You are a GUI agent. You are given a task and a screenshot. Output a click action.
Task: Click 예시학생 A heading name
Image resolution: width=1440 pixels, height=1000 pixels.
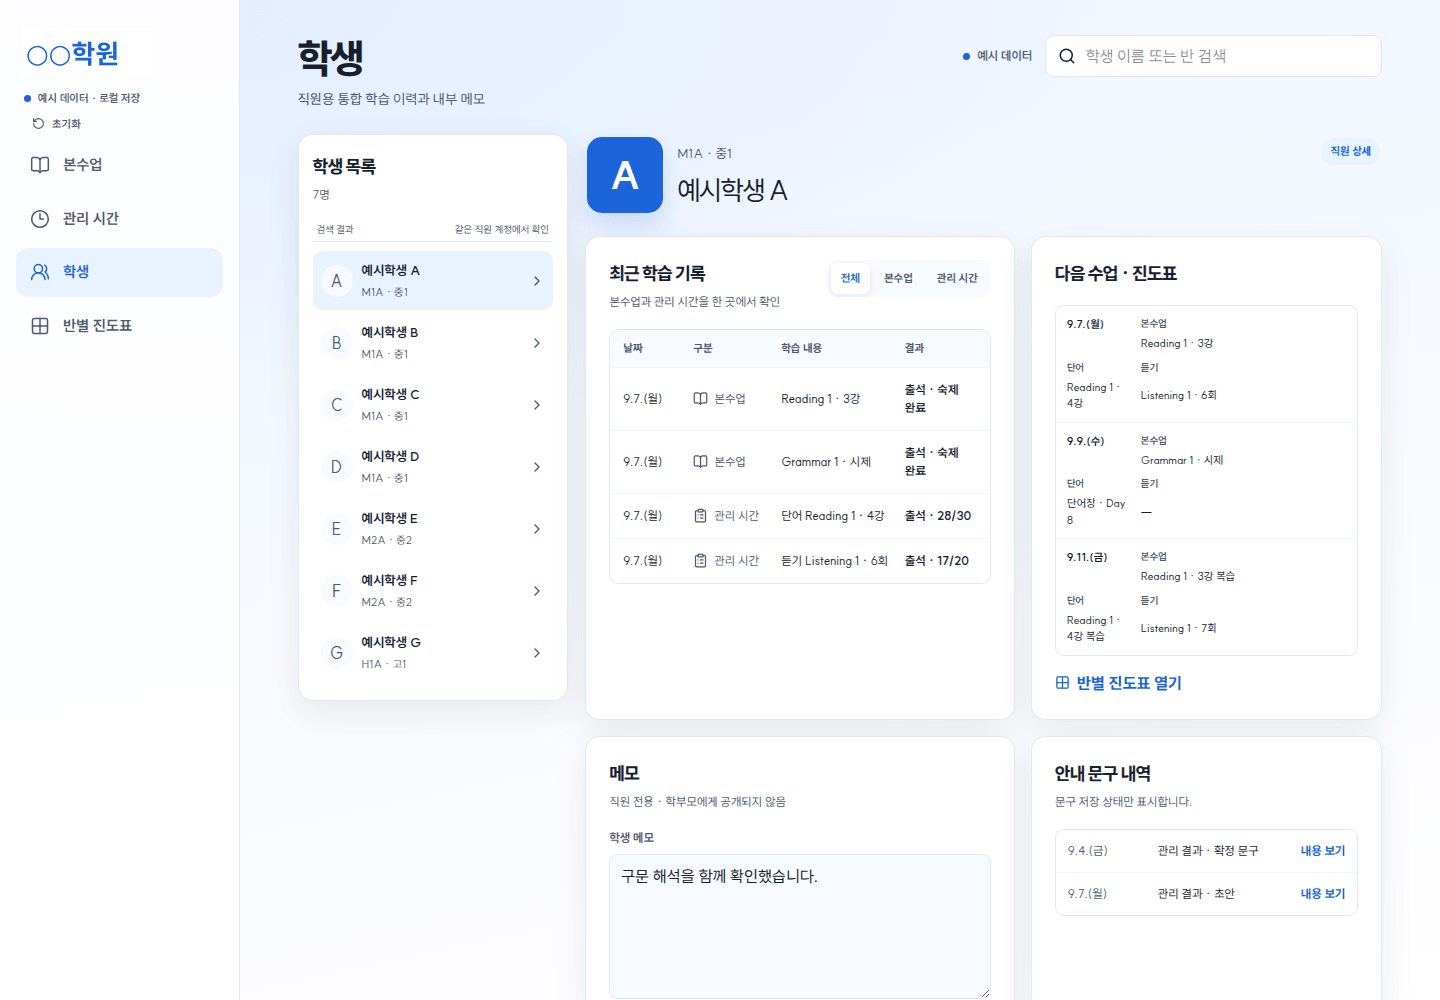click(x=732, y=190)
